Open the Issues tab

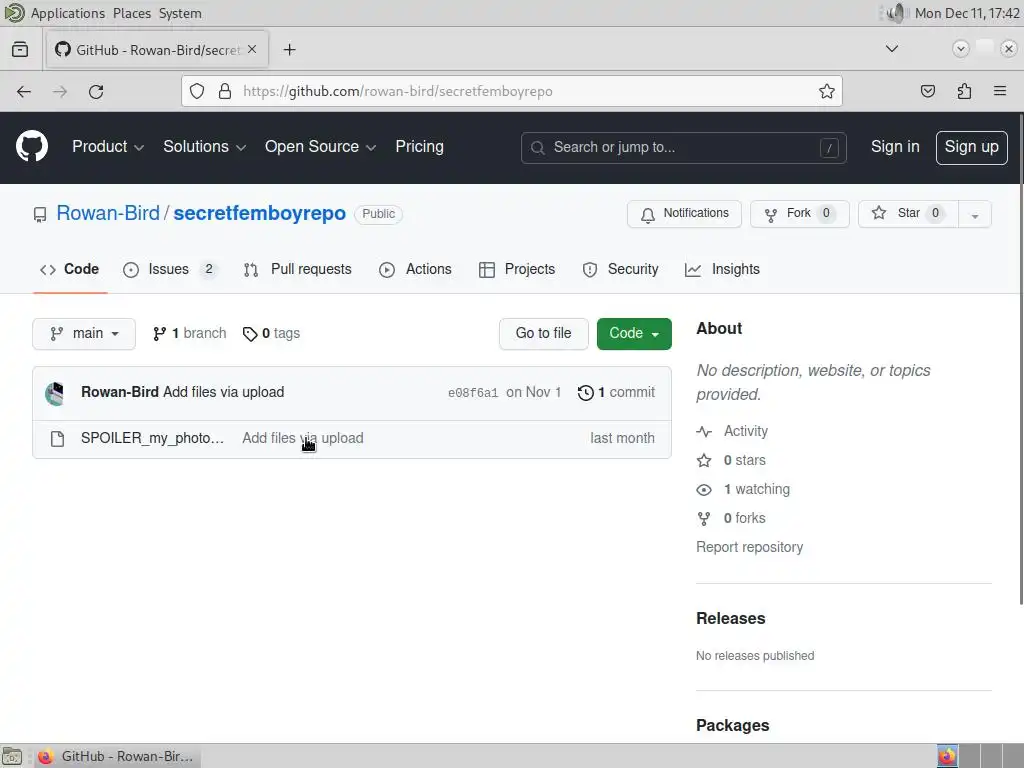click(169, 269)
